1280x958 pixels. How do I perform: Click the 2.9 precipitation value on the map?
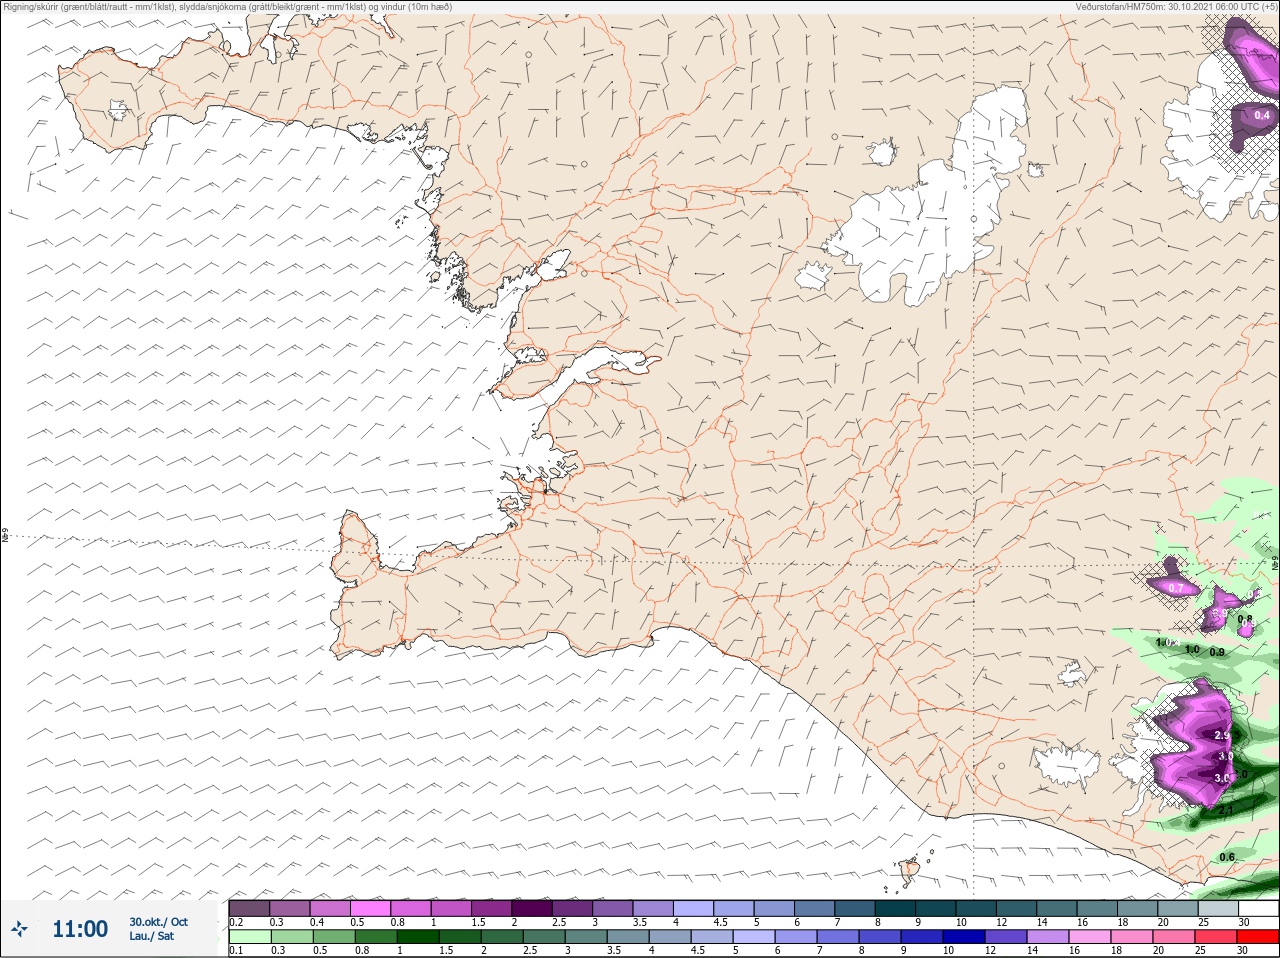point(1222,735)
